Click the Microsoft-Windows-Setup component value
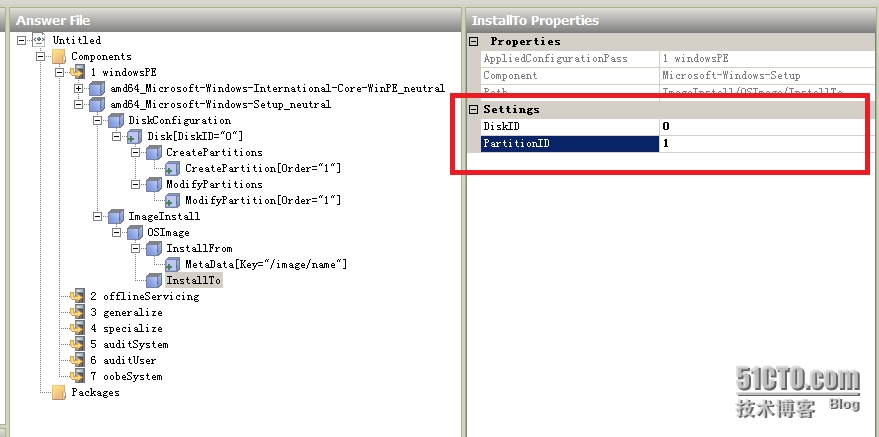This screenshot has width=879, height=437. (x=731, y=76)
